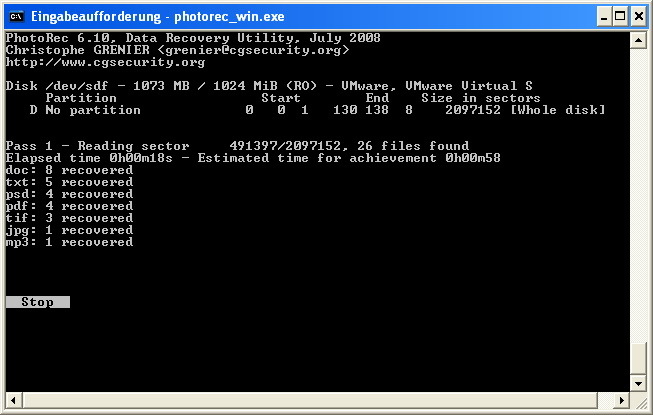Click the 'End' column header
653x415 pixels.
[x=377, y=98]
